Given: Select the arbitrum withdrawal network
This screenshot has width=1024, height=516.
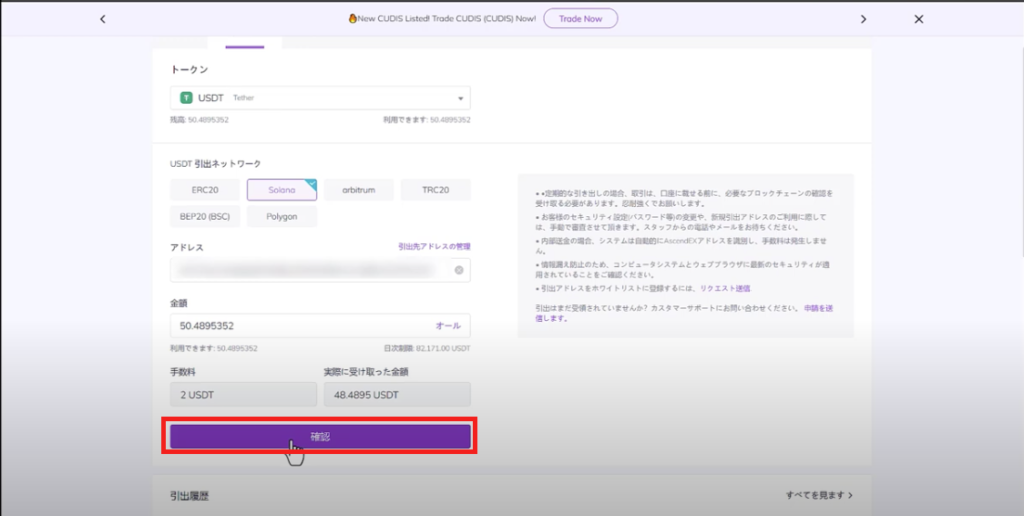Looking at the screenshot, I should (359, 190).
